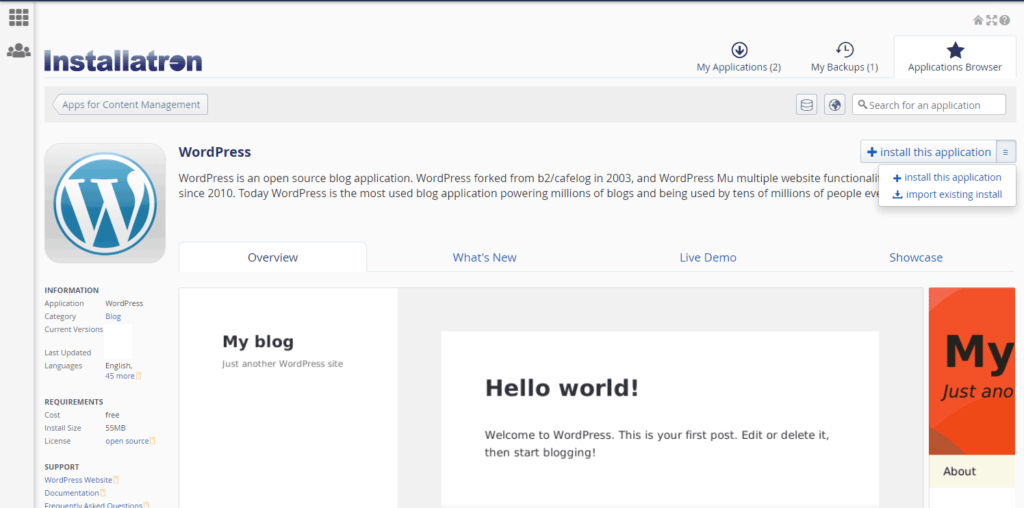
Task: Open help via the question mark icon
Action: (1004, 20)
